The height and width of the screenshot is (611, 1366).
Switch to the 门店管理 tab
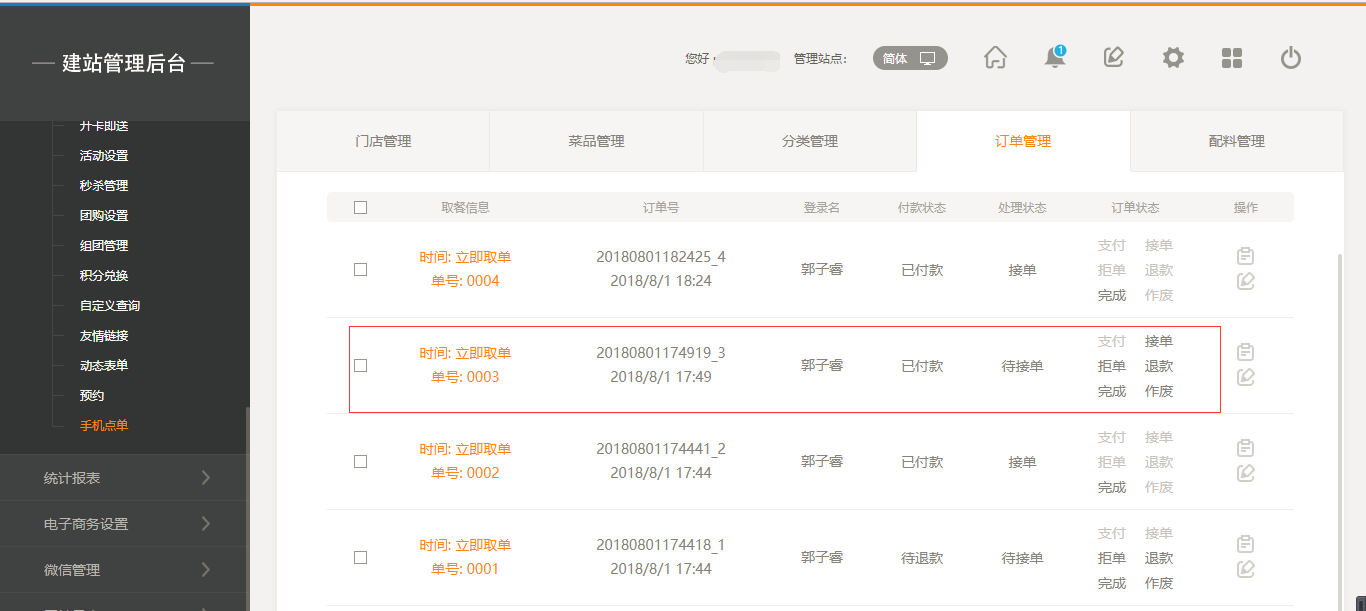tap(383, 141)
